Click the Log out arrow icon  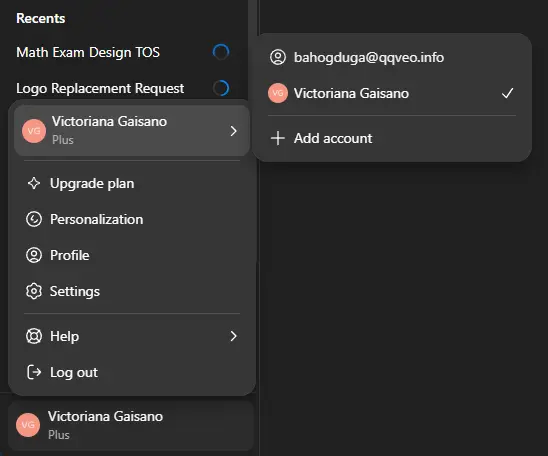click(x=34, y=372)
